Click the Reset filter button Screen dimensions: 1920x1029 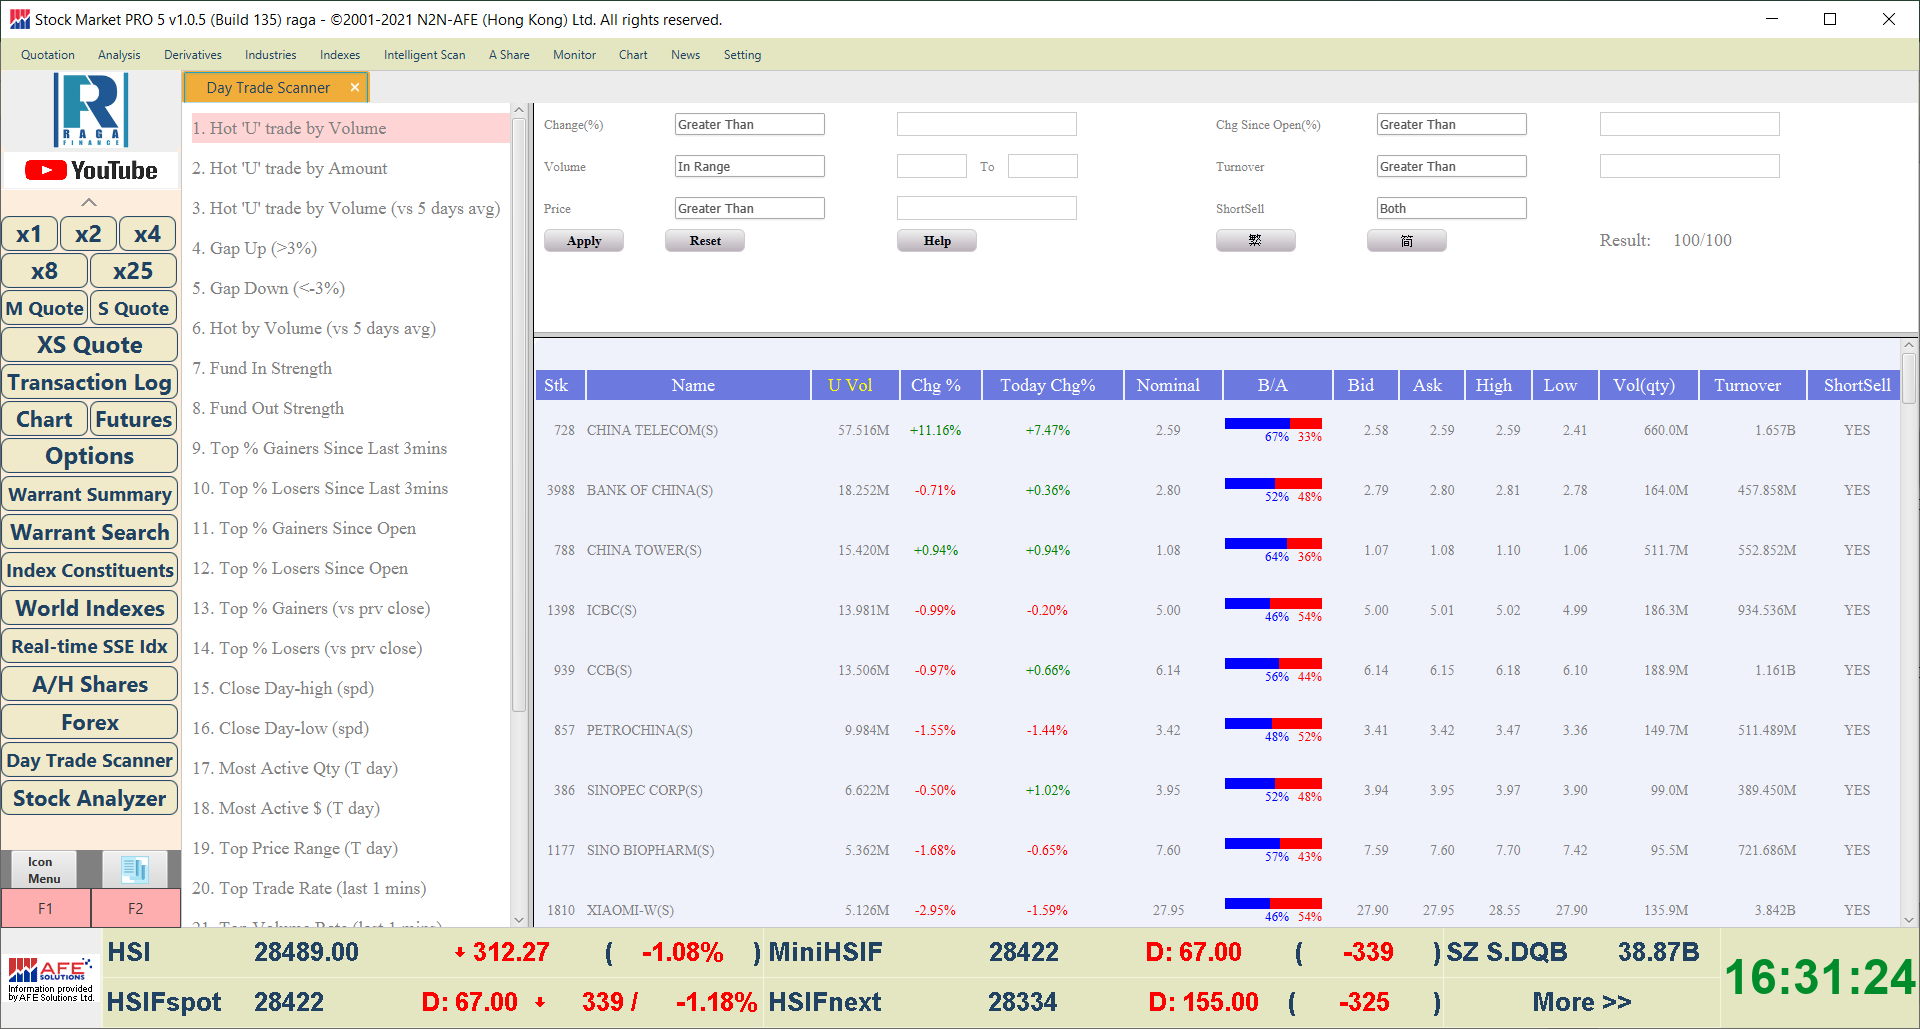click(705, 241)
